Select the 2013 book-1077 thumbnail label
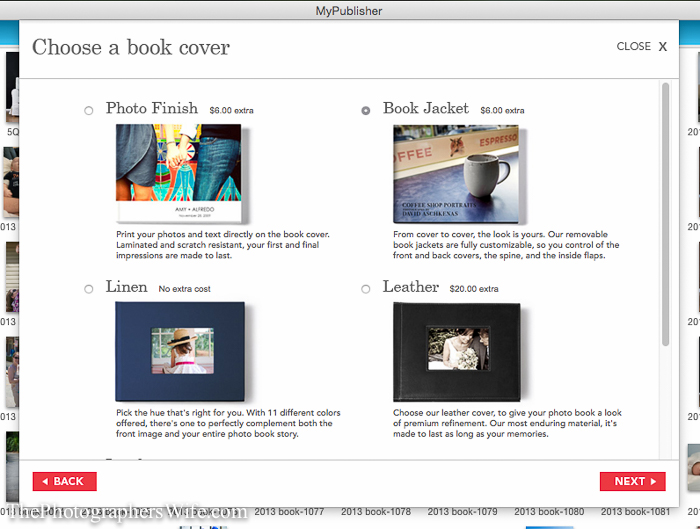Viewport: 700px width, 529px height. pos(289,512)
